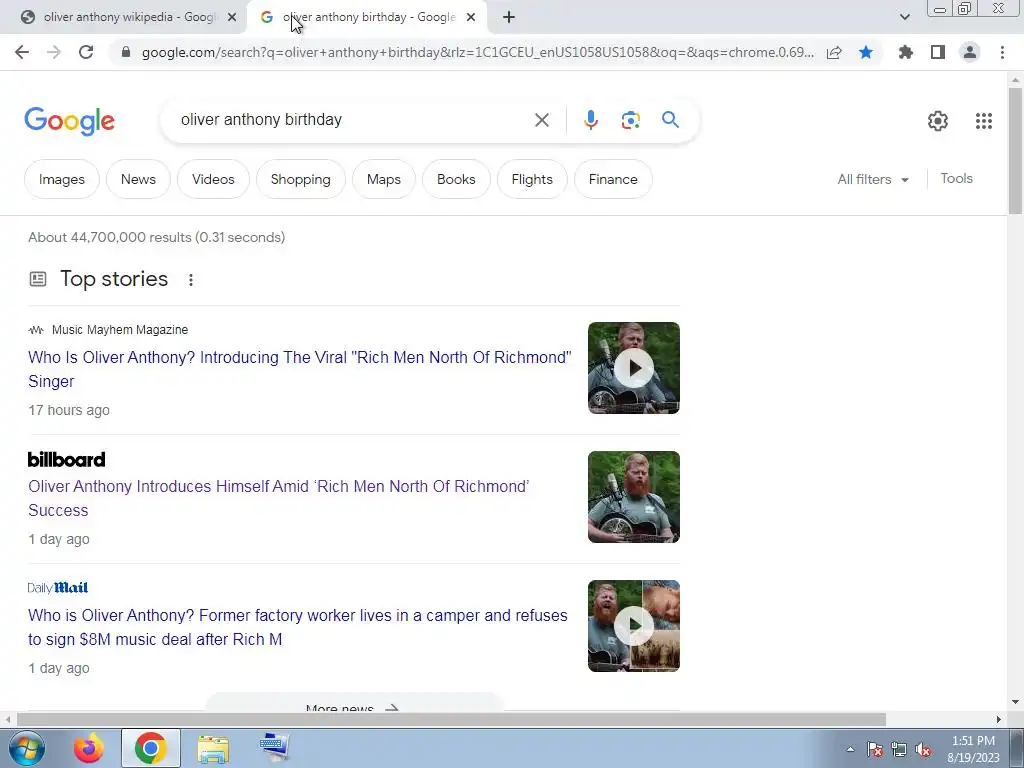Reload the current page
1024x768 pixels.
[86, 52]
